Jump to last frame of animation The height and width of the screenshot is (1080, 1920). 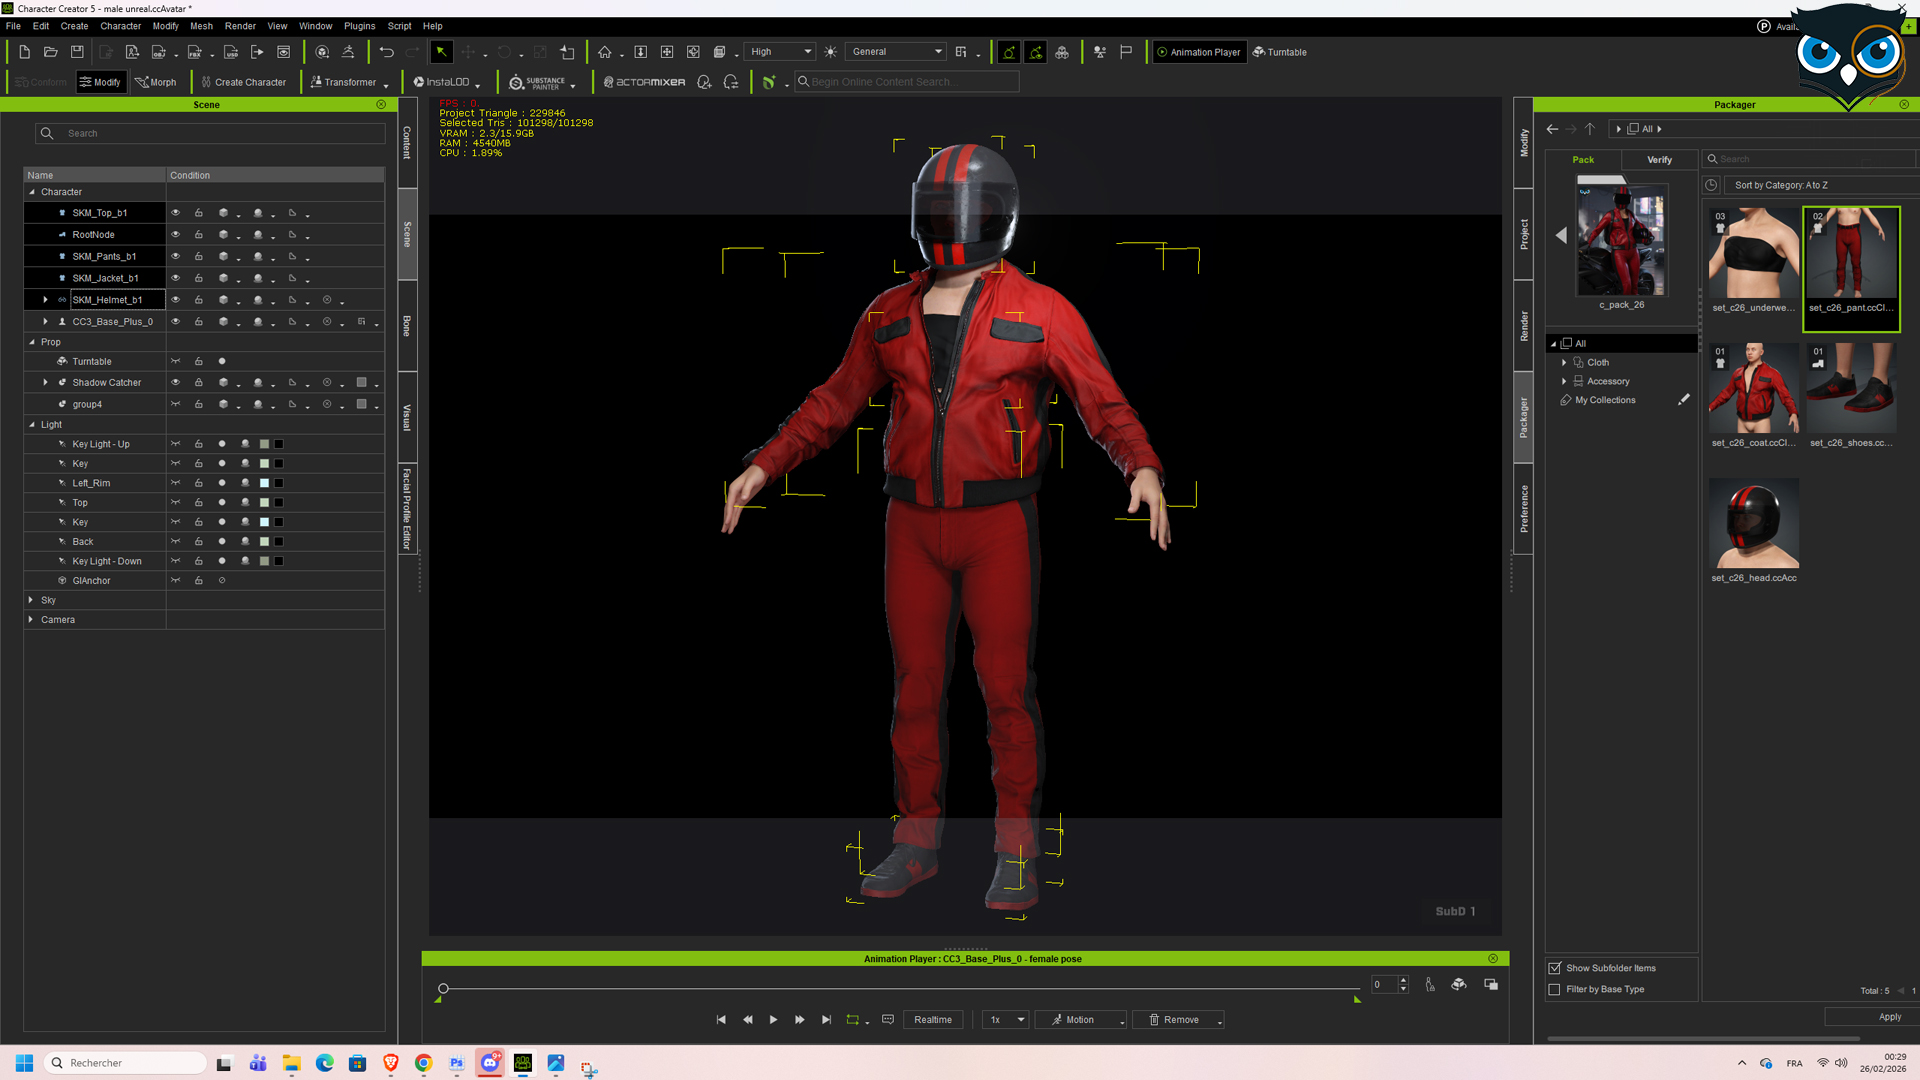tap(826, 1020)
